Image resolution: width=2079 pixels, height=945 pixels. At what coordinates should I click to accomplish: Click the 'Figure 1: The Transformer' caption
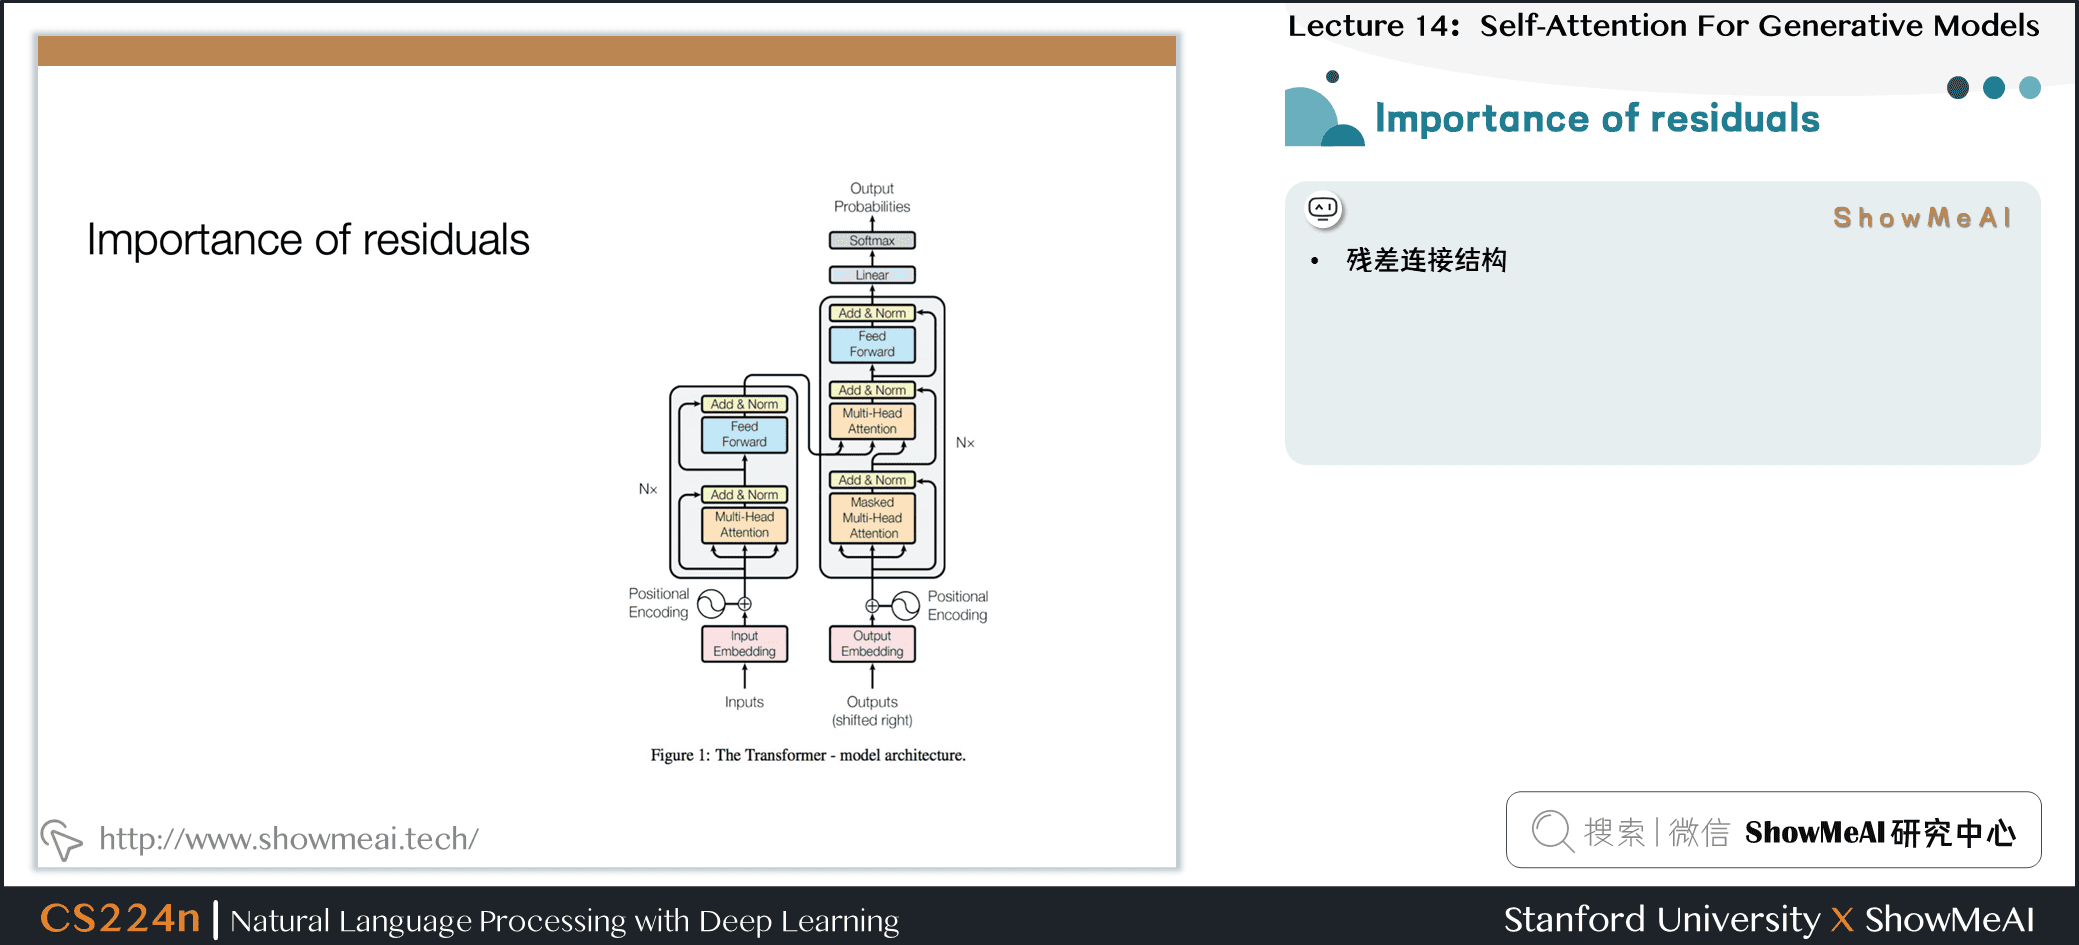[808, 755]
